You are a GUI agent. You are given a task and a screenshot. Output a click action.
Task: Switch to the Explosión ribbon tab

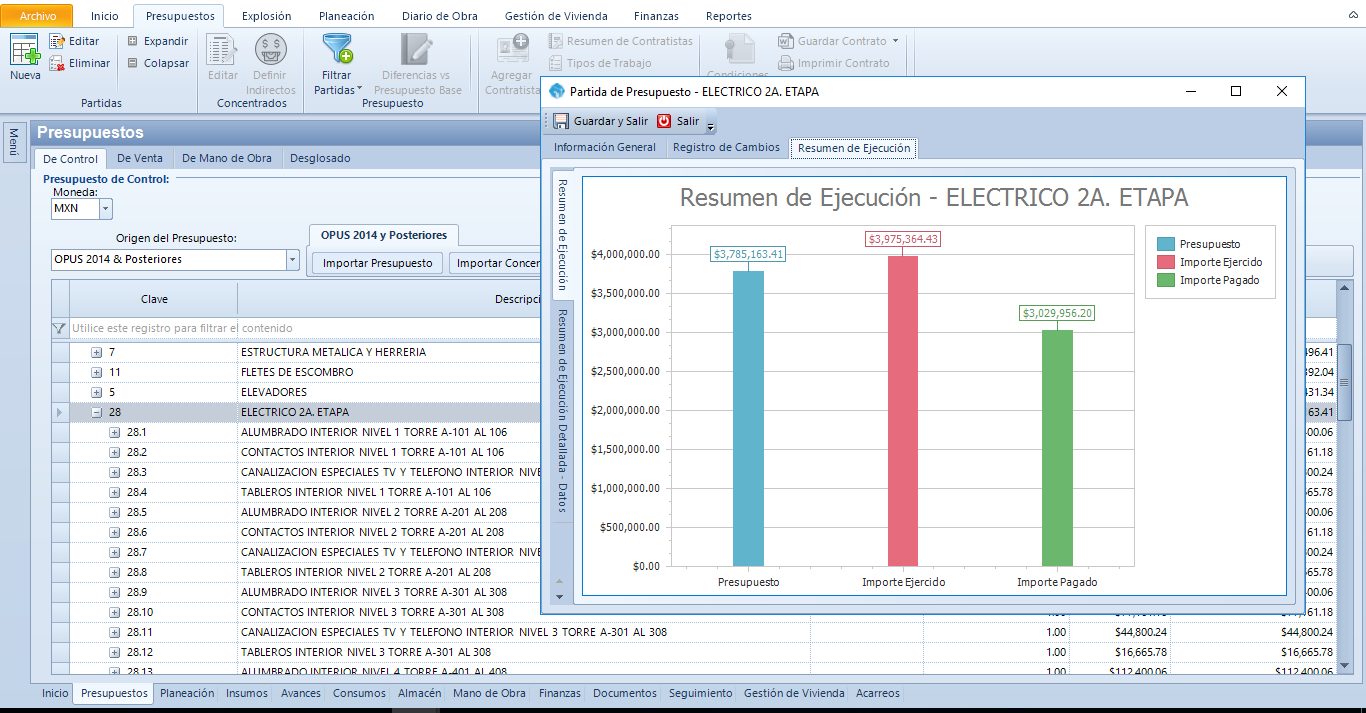(267, 16)
